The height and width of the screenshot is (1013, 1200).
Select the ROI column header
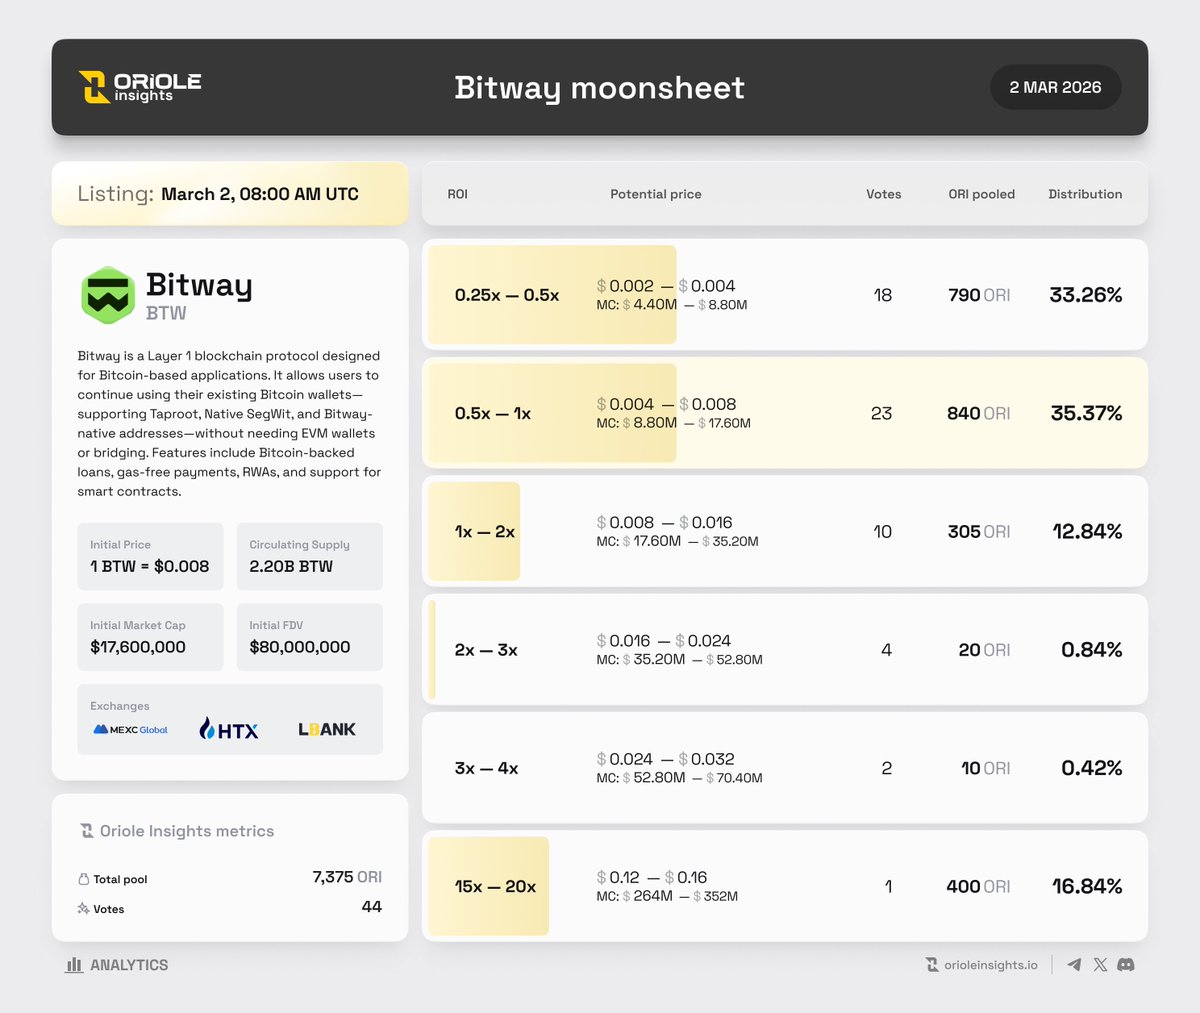tap(458, 194)
